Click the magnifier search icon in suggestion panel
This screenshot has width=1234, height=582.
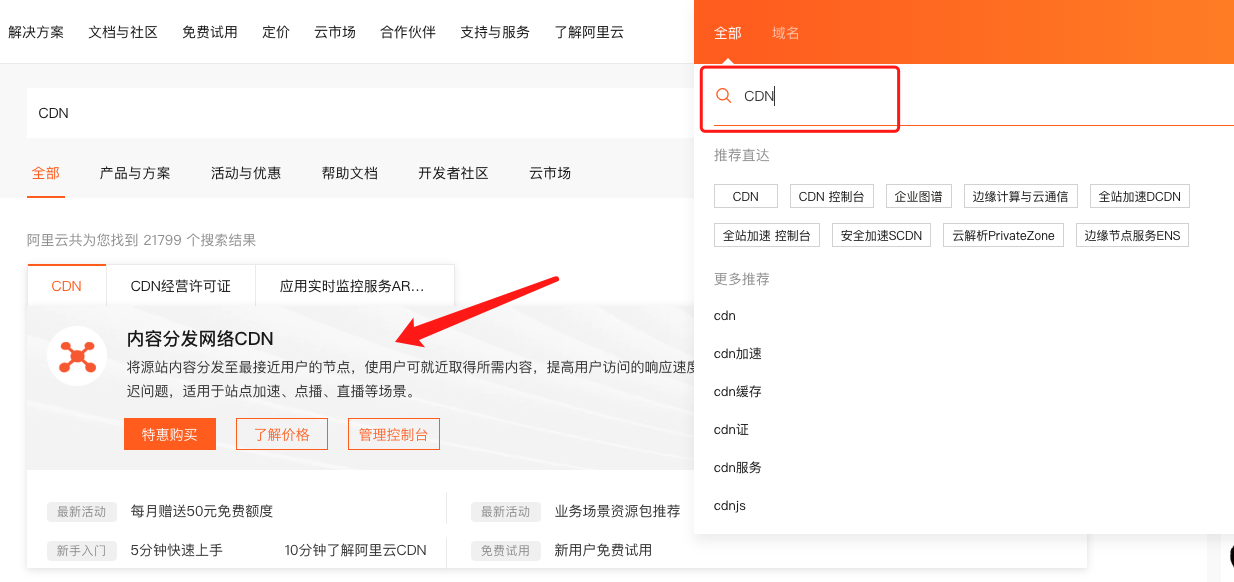click(724, 95)
